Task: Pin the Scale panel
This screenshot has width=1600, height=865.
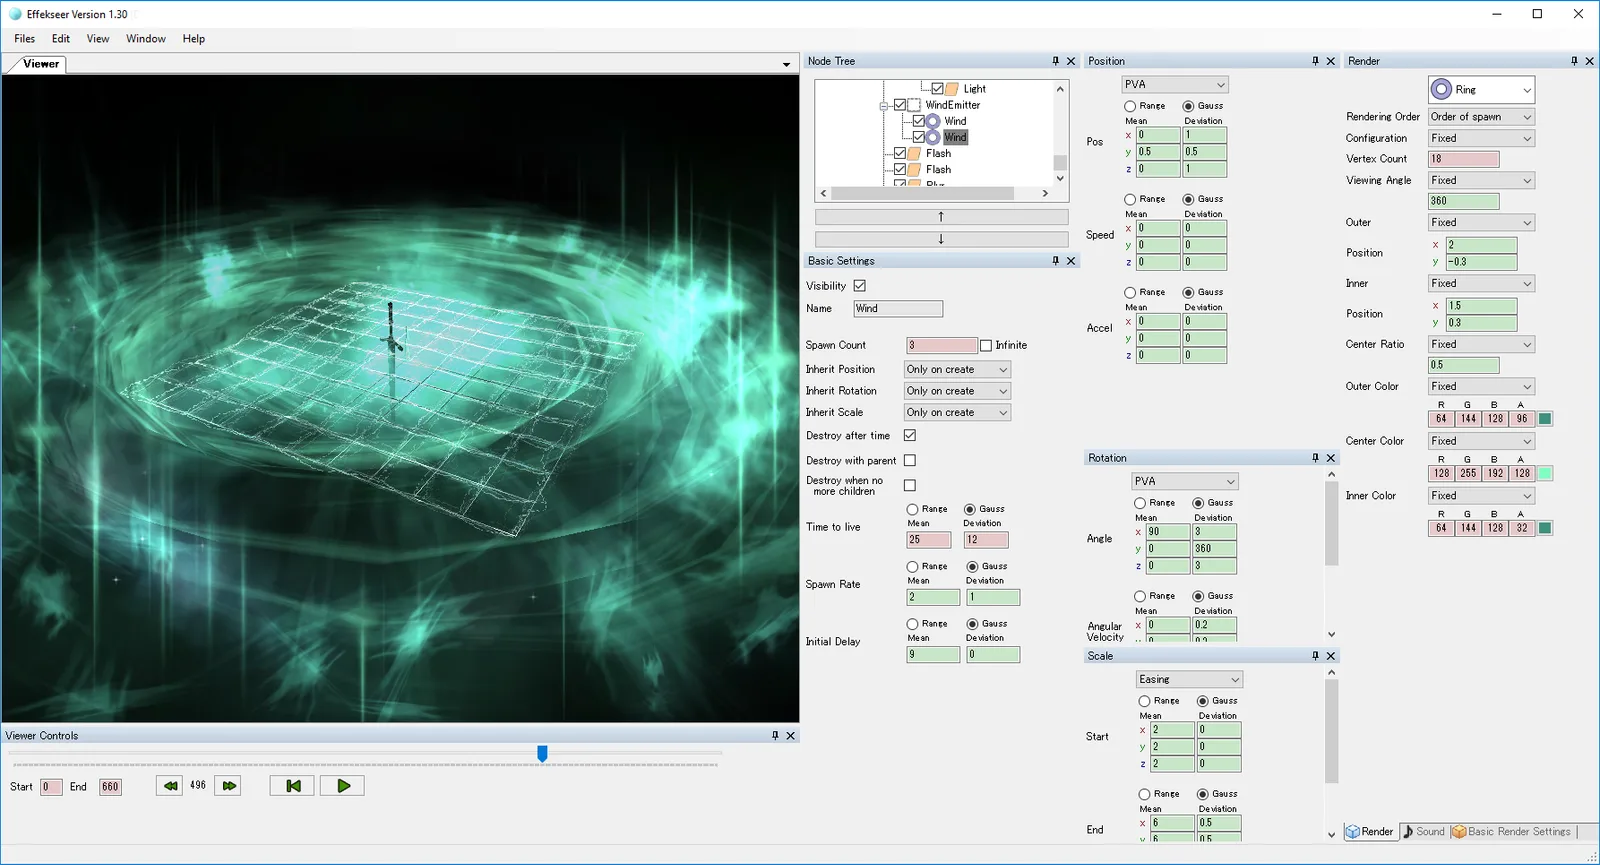Action: pyautogui.click(x=1315, y=656)
